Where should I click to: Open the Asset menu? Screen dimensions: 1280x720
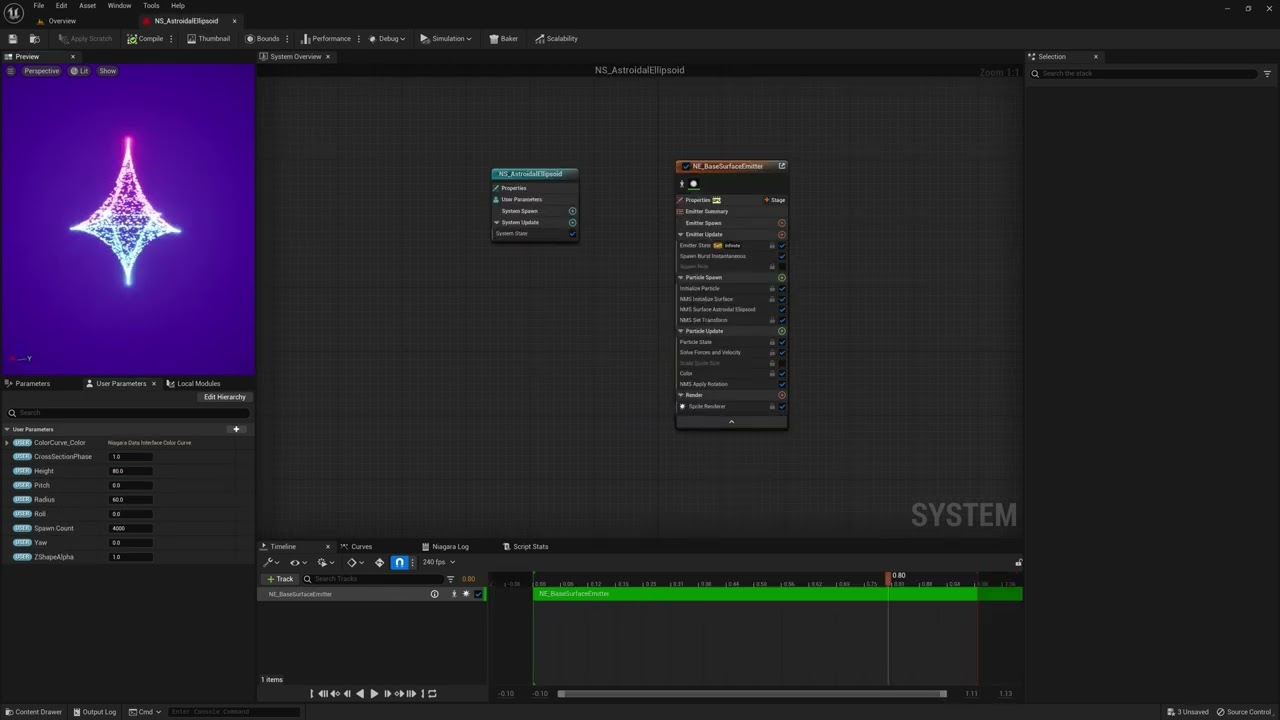click(88, 6)
